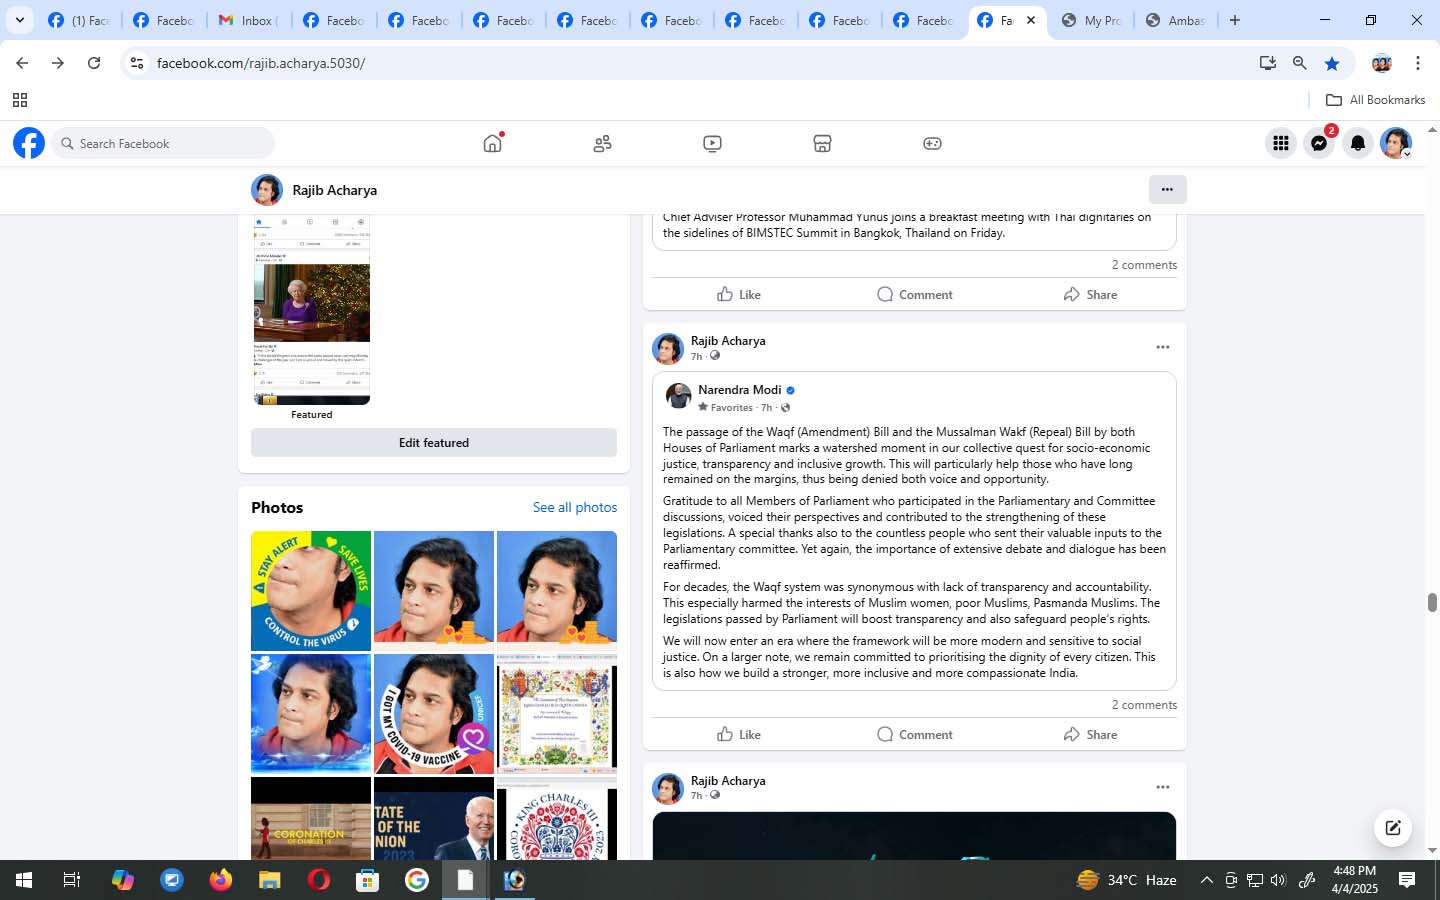Image resolution: width=1440 pixels, height=900 pixels.
Task: Switch to the Inbox Gmail tab
Action: [249, 20]
